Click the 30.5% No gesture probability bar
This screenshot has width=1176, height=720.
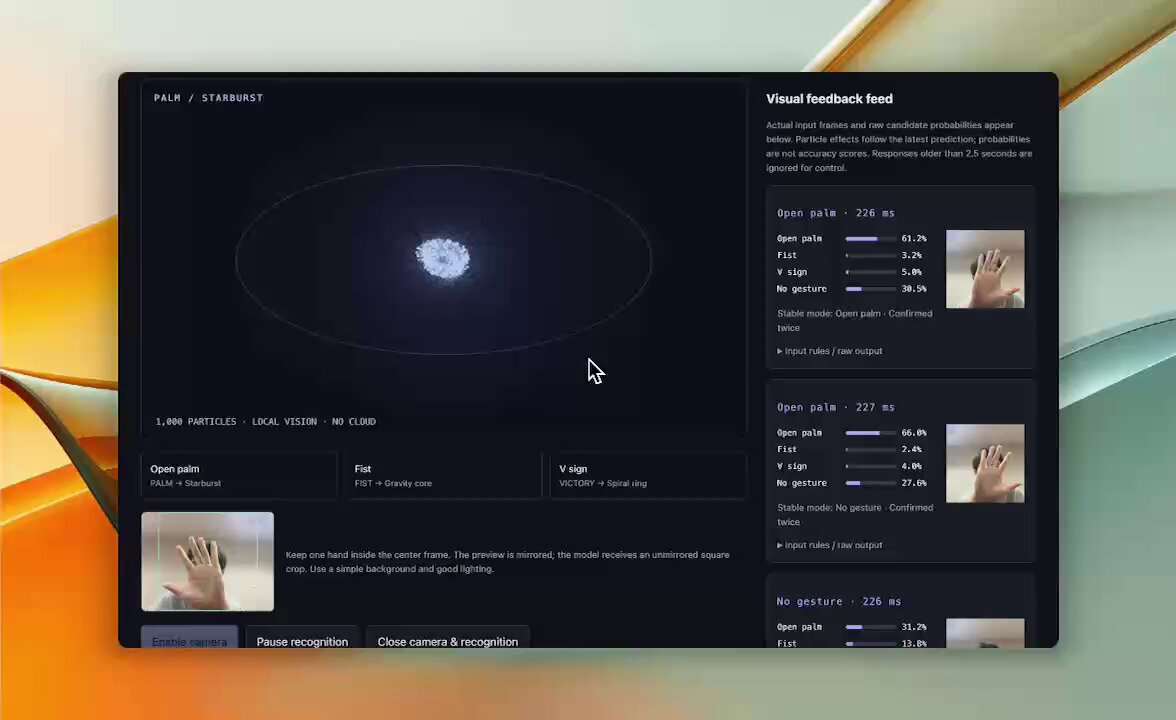coord(871,289)
